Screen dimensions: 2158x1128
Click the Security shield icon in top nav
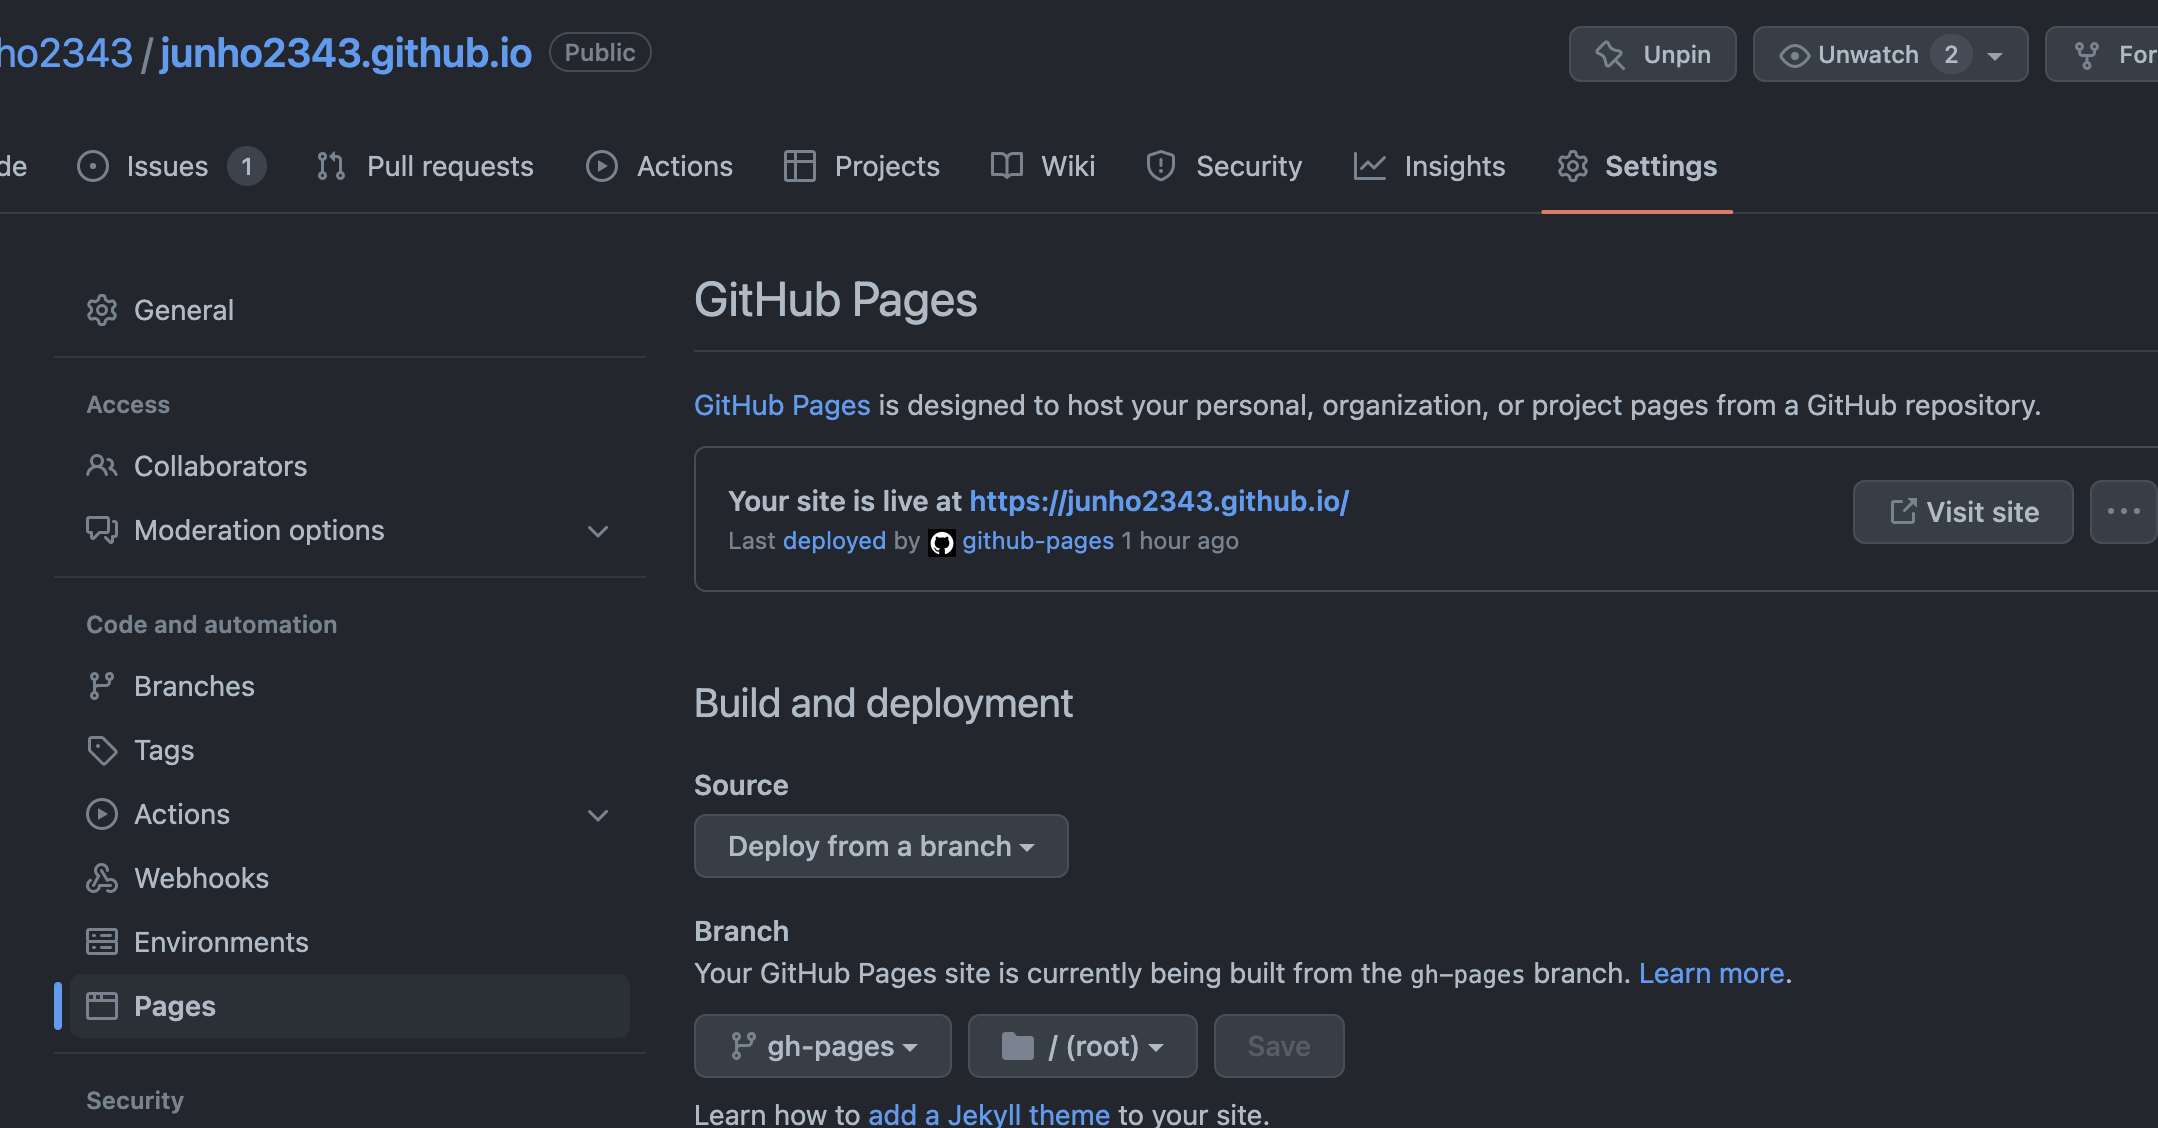(x=1161, y=166)
